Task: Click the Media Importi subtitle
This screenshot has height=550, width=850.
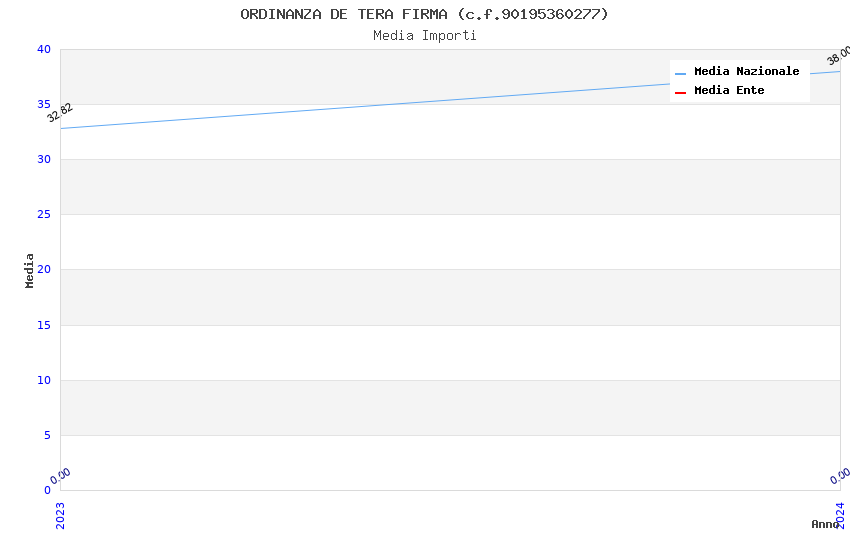Action: pyautogui.click(x=424, y=36)
